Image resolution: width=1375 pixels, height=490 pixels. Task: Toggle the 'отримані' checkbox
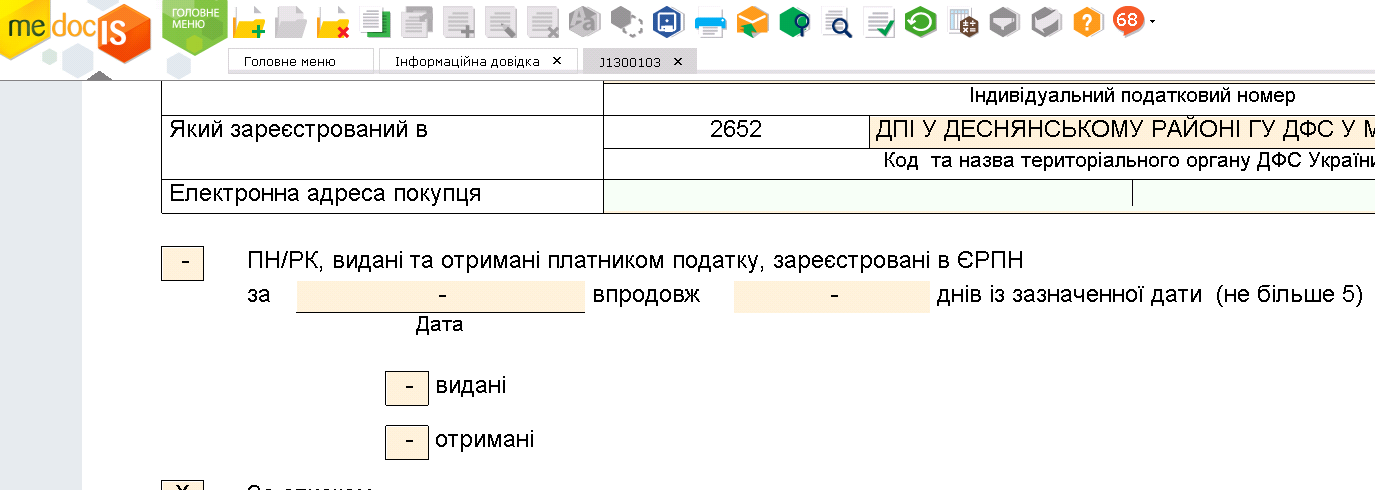click(406, 440)
